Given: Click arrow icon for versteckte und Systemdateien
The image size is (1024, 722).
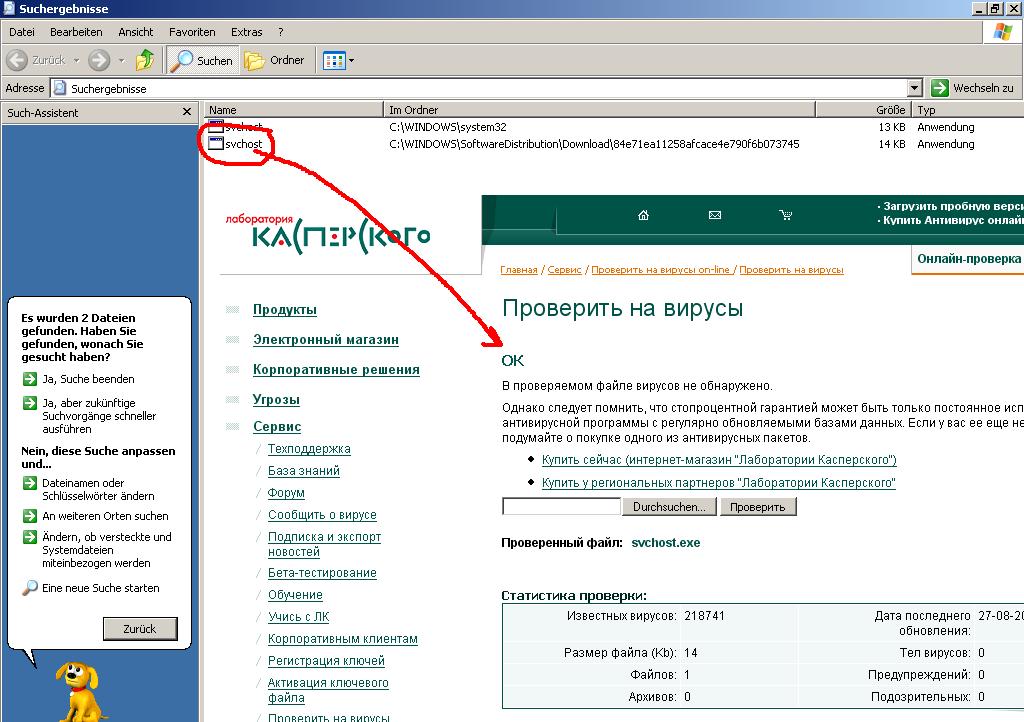Looking at the screenshot, I should [x=29, y=537].
